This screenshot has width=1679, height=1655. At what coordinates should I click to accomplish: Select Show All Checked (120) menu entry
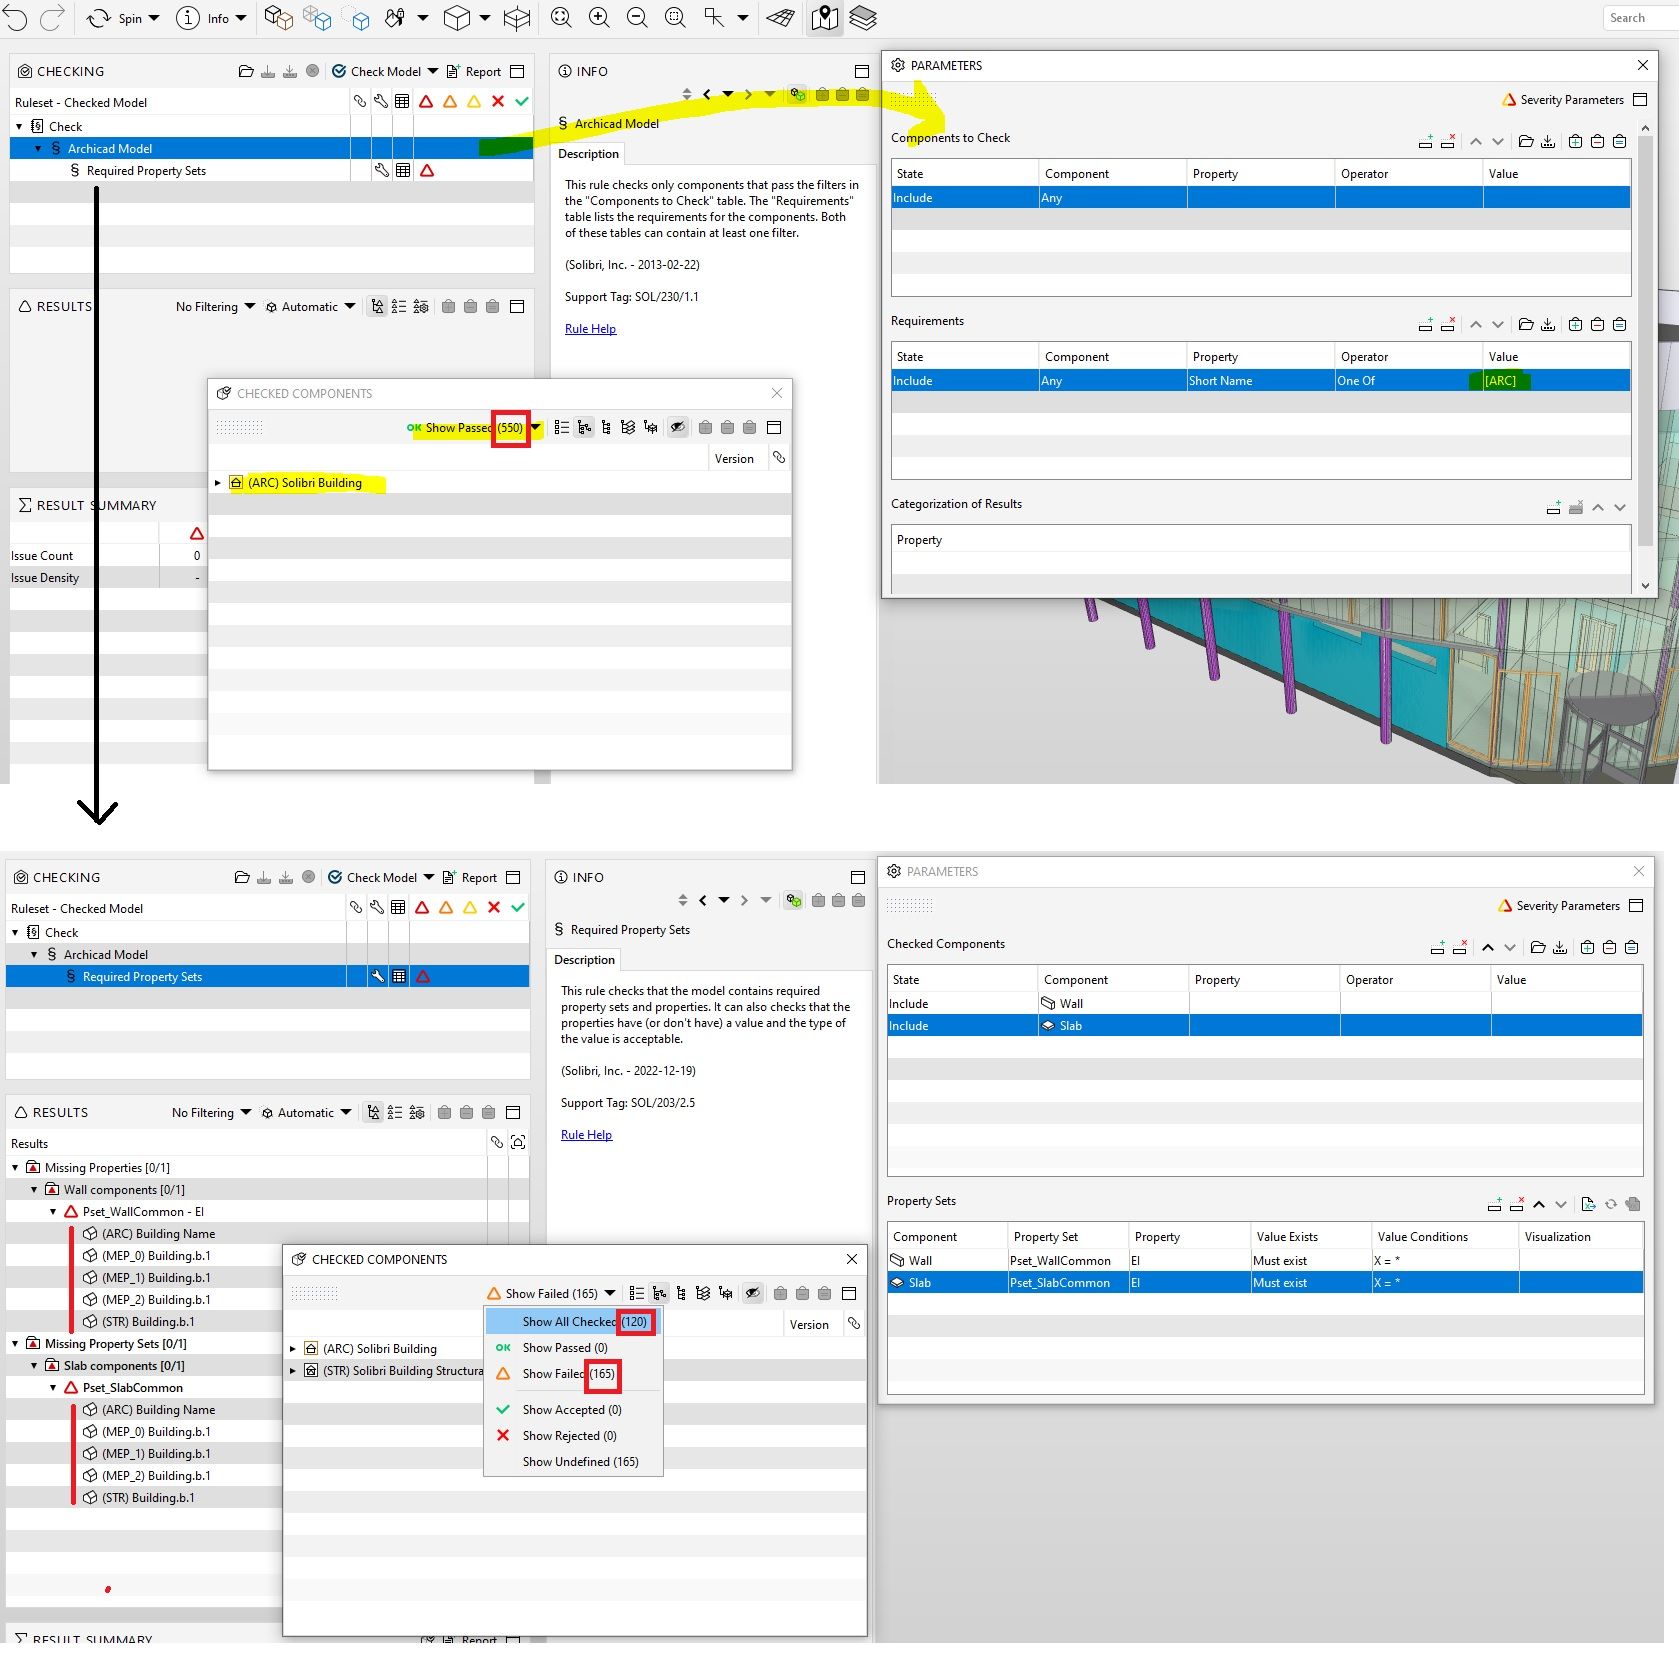573,1322
